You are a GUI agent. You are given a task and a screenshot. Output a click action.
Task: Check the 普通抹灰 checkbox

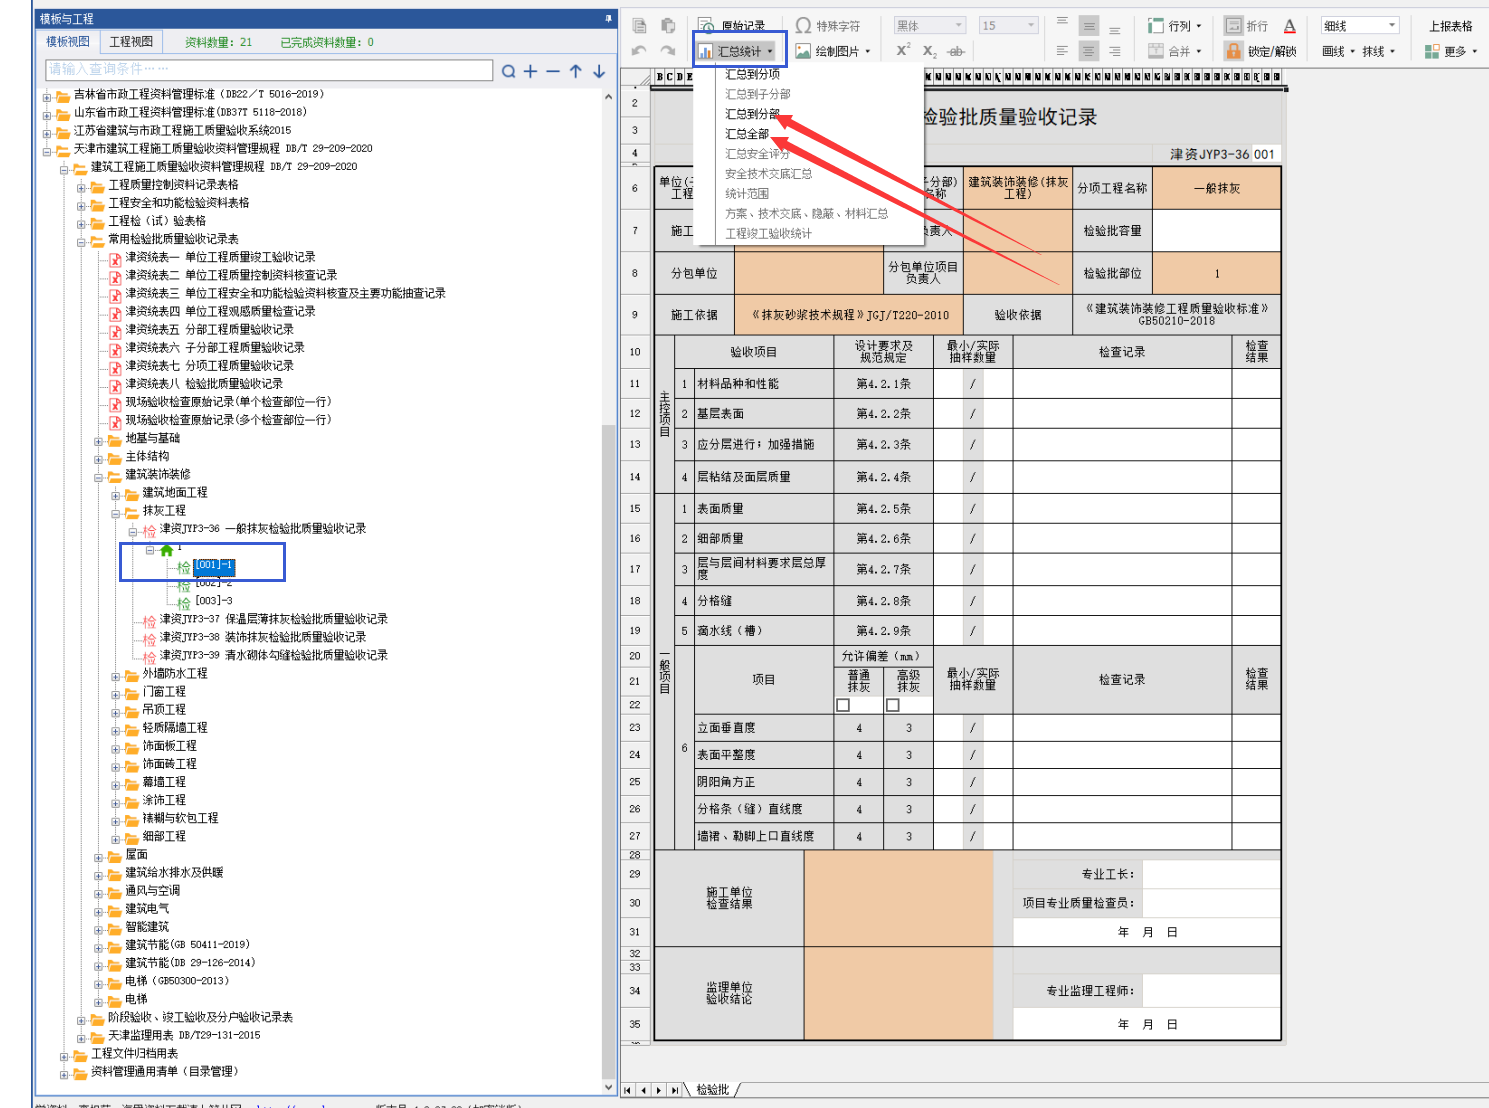click(843, 705)
